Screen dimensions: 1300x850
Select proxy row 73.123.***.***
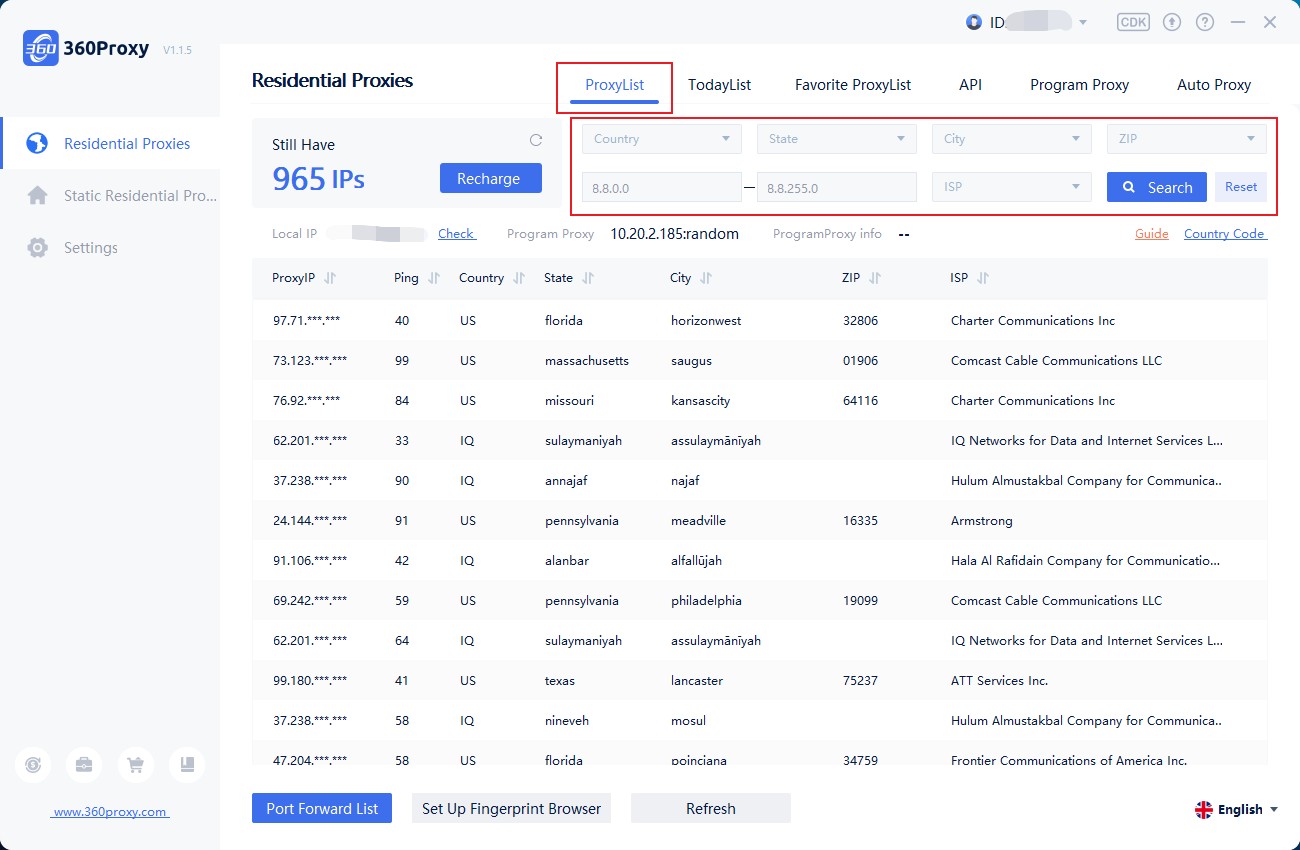[760, 360]
